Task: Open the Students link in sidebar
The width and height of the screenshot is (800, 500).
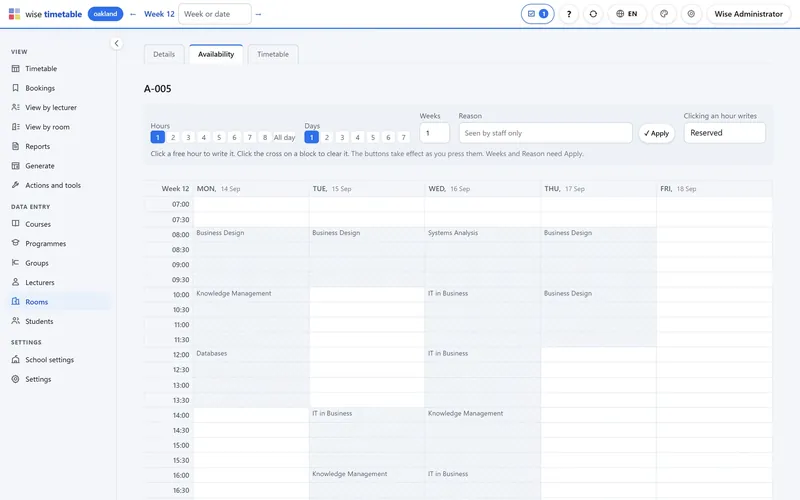Action: pos(39,321)
